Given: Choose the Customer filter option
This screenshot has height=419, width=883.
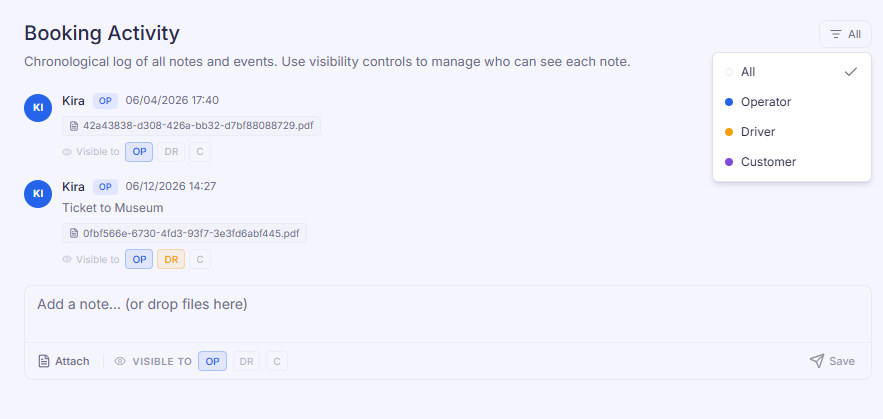Looking at the screenshot, I should click(x=792, y=162).
